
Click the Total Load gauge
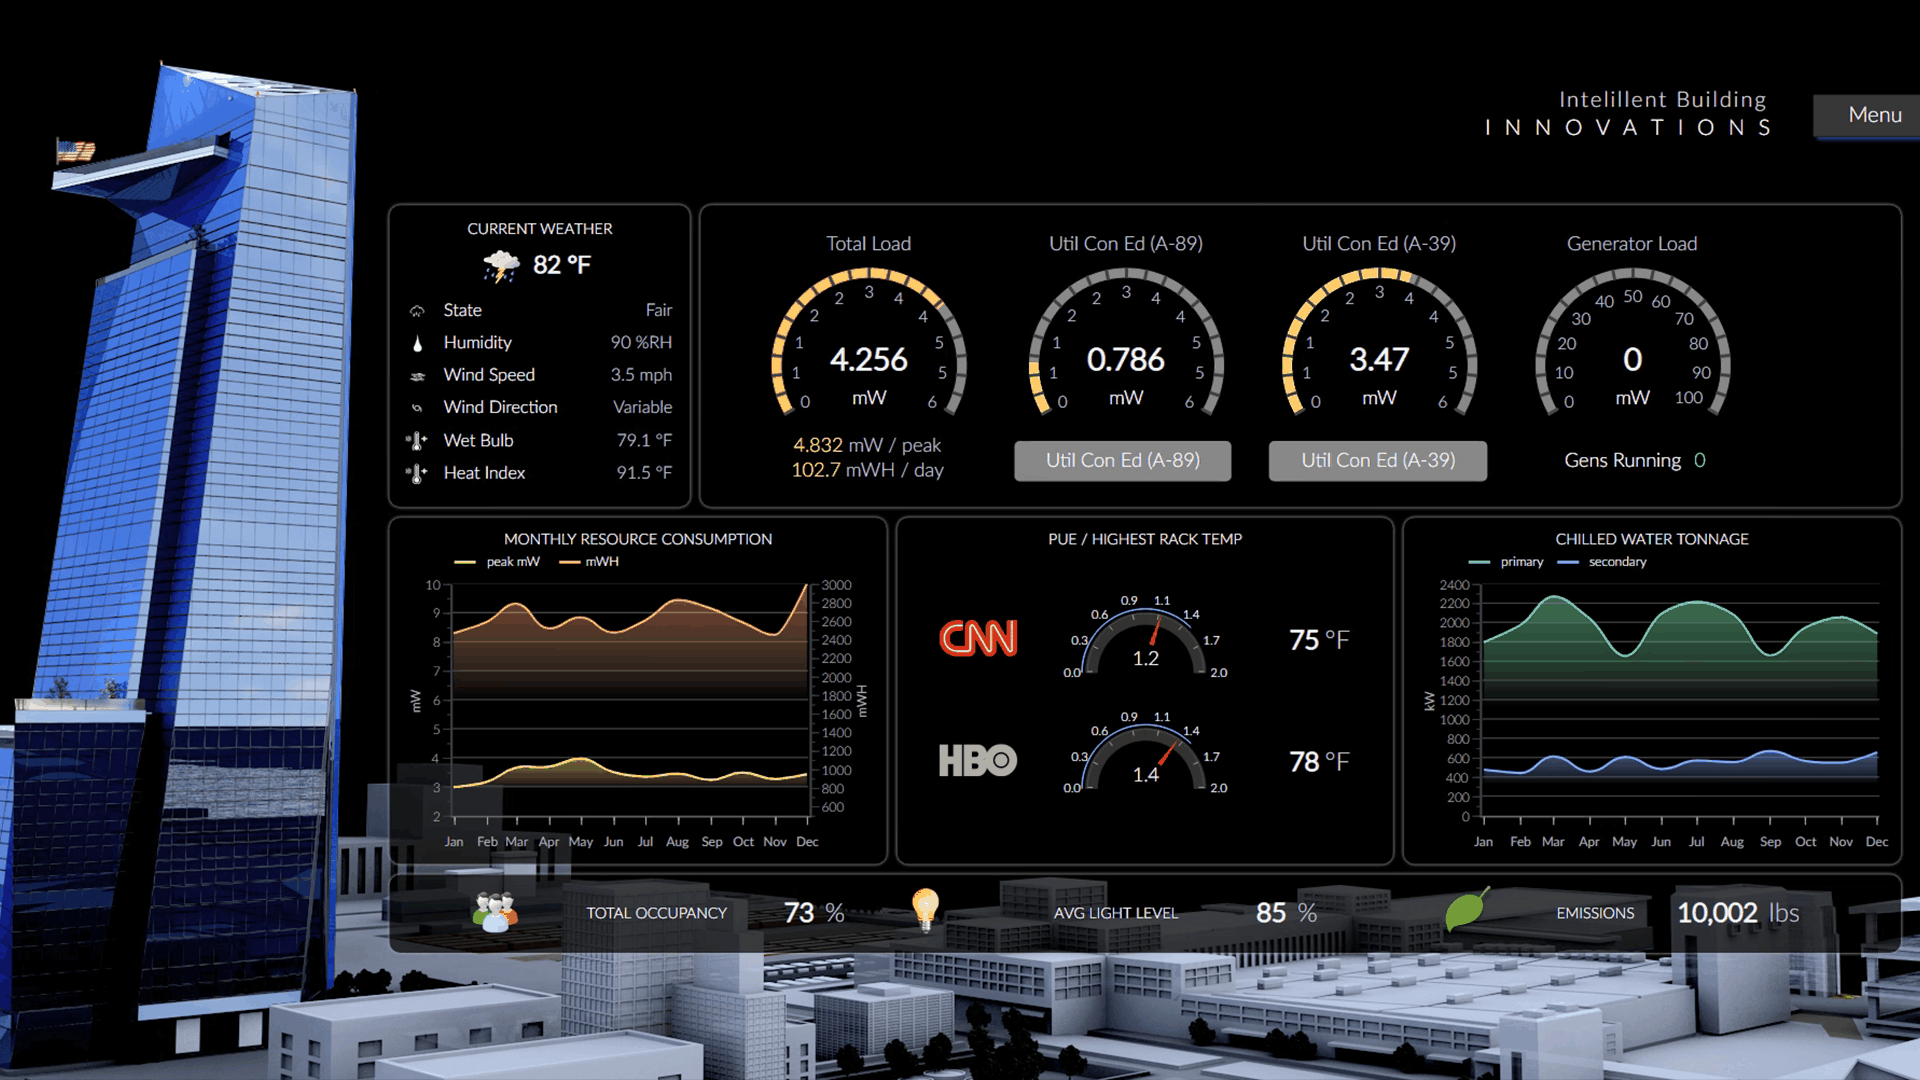868,345
